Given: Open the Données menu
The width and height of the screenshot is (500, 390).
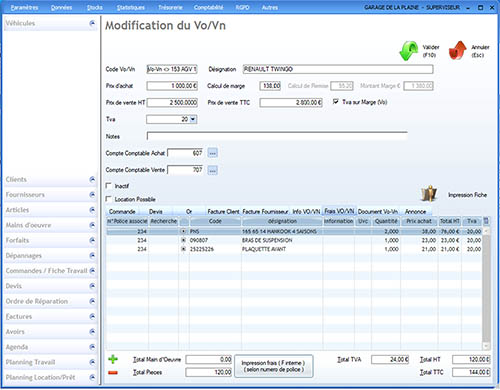Looking at the screenshot, I should pyautogui.click(x=61, y=7).
